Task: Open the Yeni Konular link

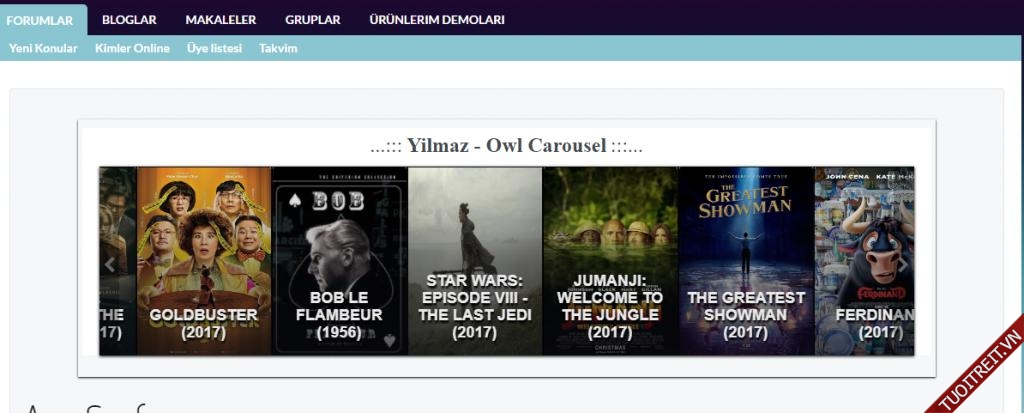Action: tap(43, 48)
